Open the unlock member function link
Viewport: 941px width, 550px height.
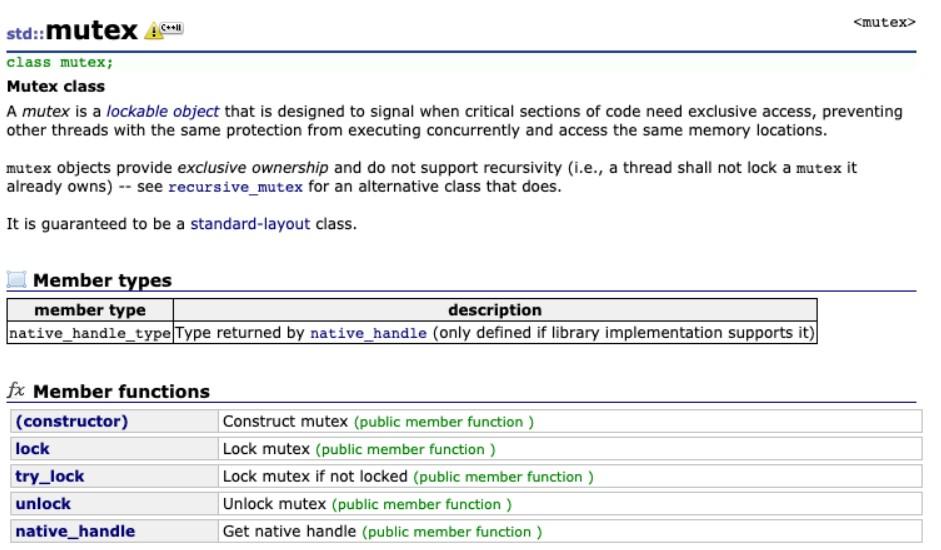(x=43, y=504)
